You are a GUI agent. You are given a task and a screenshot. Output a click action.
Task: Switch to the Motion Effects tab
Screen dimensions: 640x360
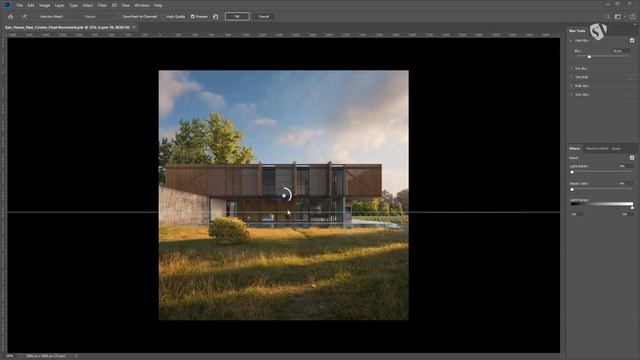(x=597, y=149)
